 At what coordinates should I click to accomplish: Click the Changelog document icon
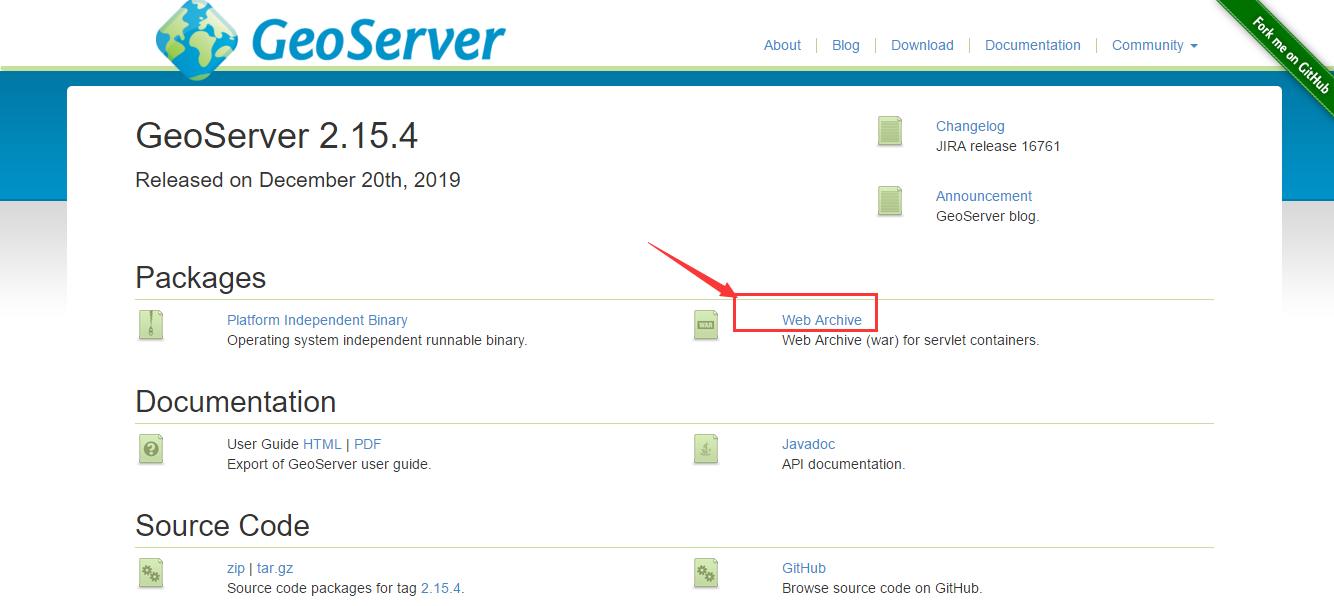(889, 131)
